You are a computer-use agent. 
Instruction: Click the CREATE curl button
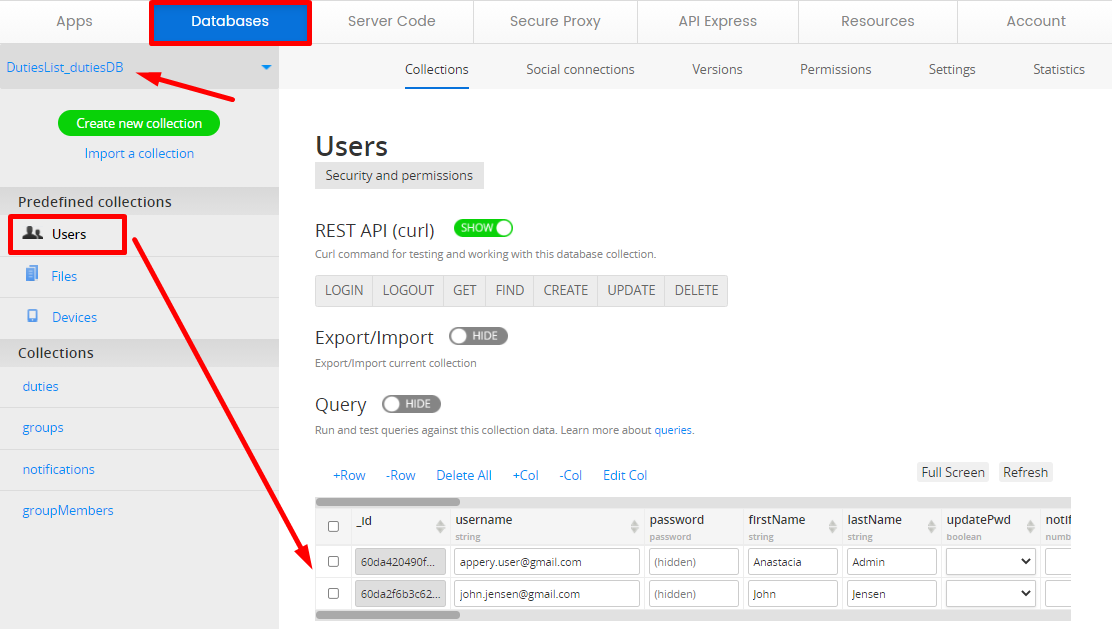(566, 291)
